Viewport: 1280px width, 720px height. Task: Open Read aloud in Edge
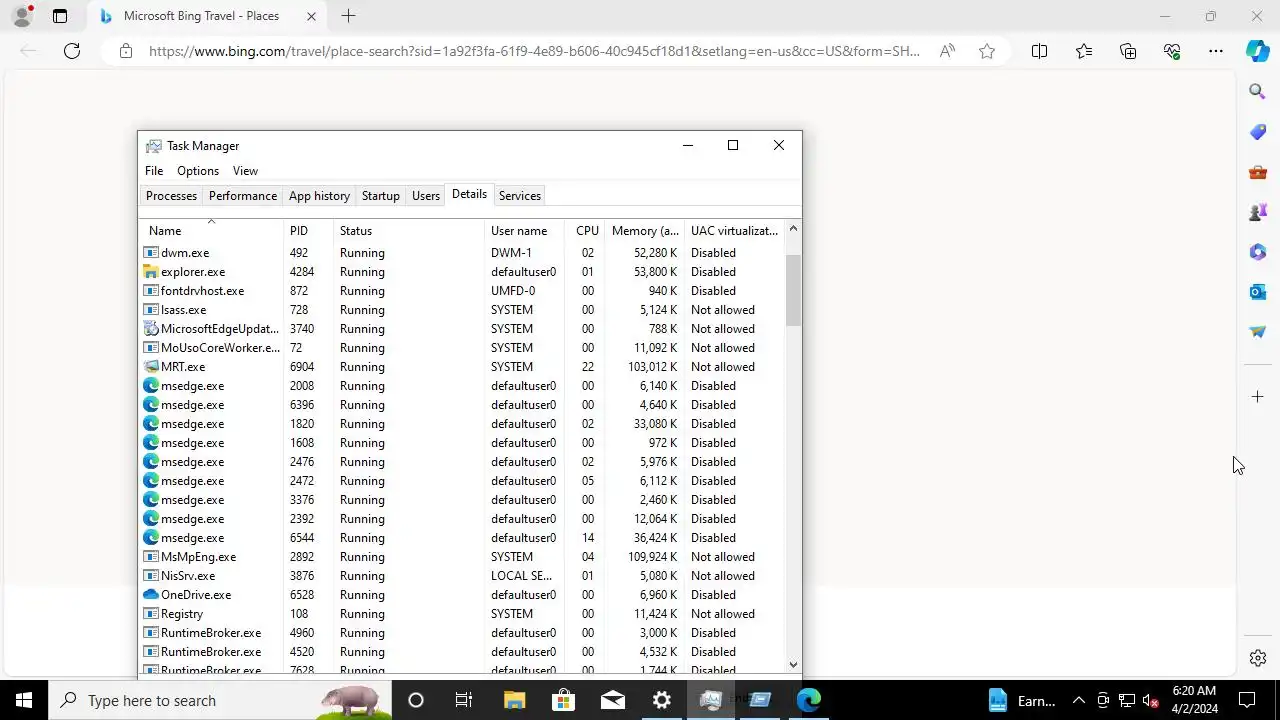947,51
